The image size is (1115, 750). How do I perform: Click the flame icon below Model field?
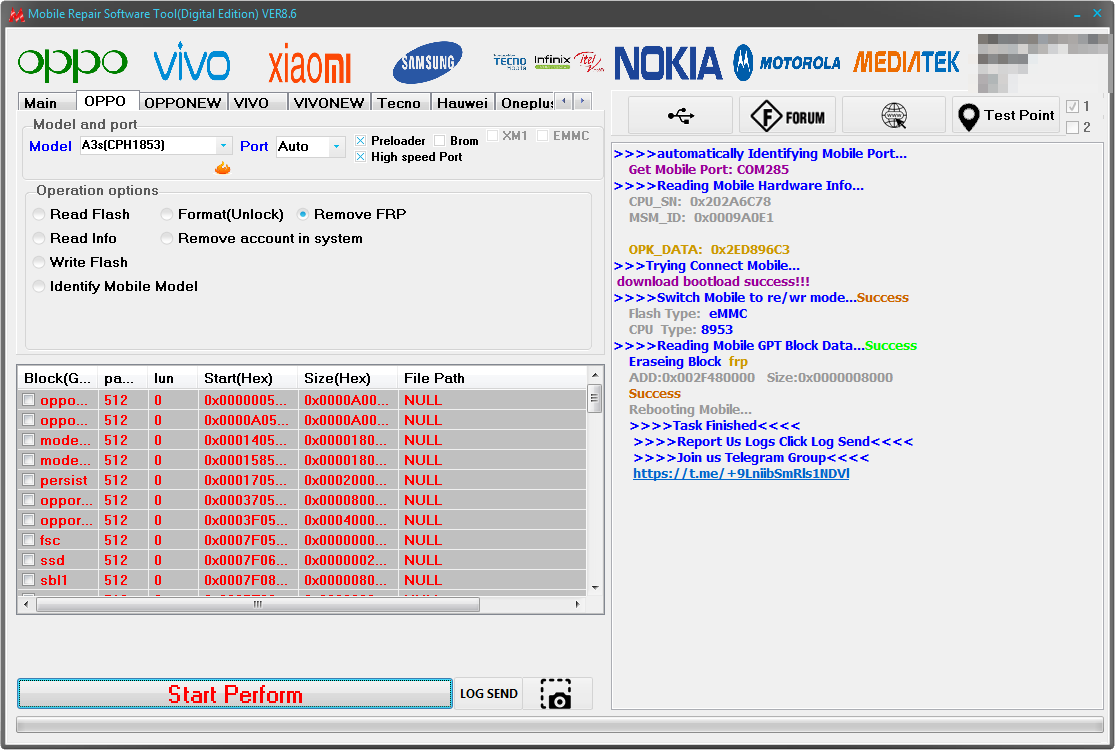pyautogui.click(x=223, y=168)
